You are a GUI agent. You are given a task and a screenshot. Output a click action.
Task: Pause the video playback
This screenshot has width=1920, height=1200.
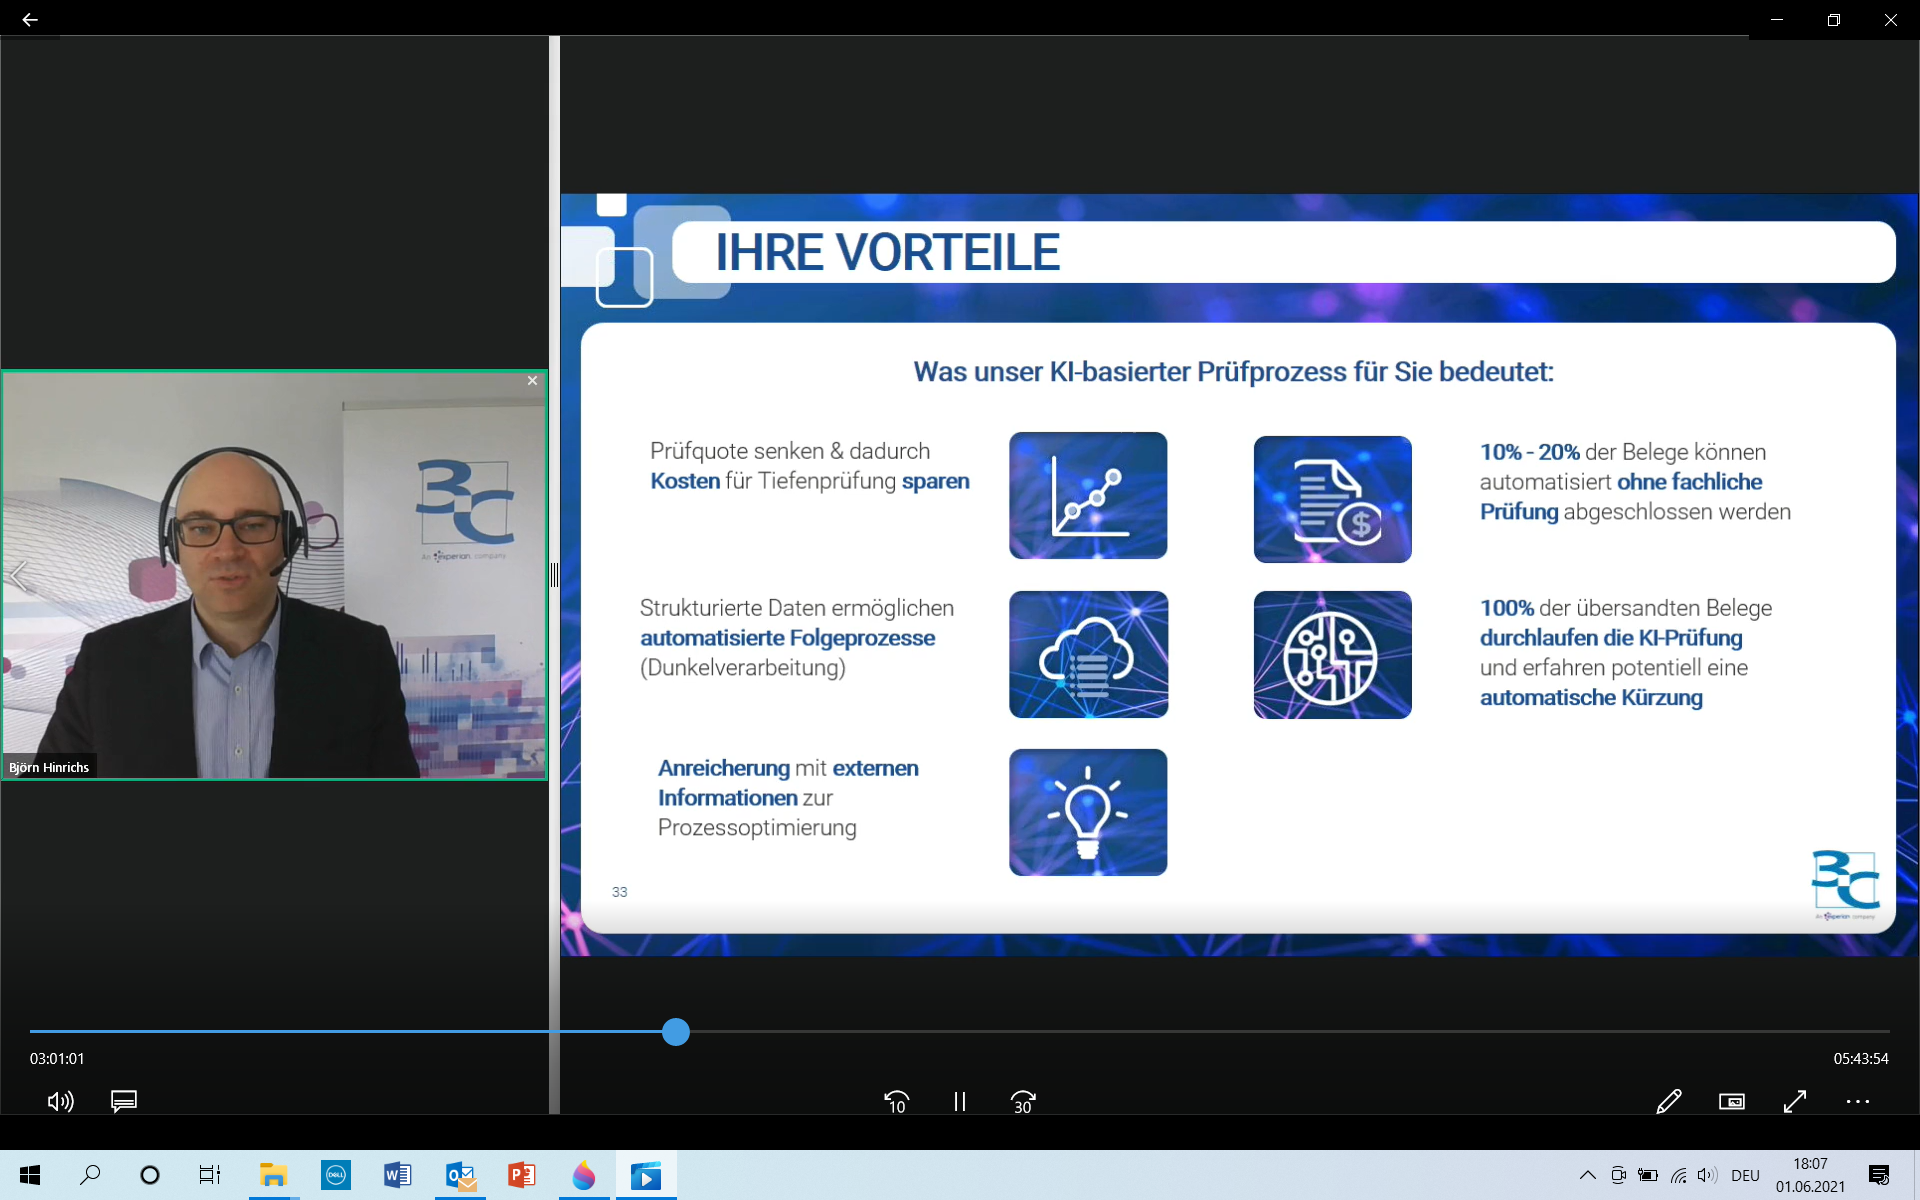tap(959, 1101)
